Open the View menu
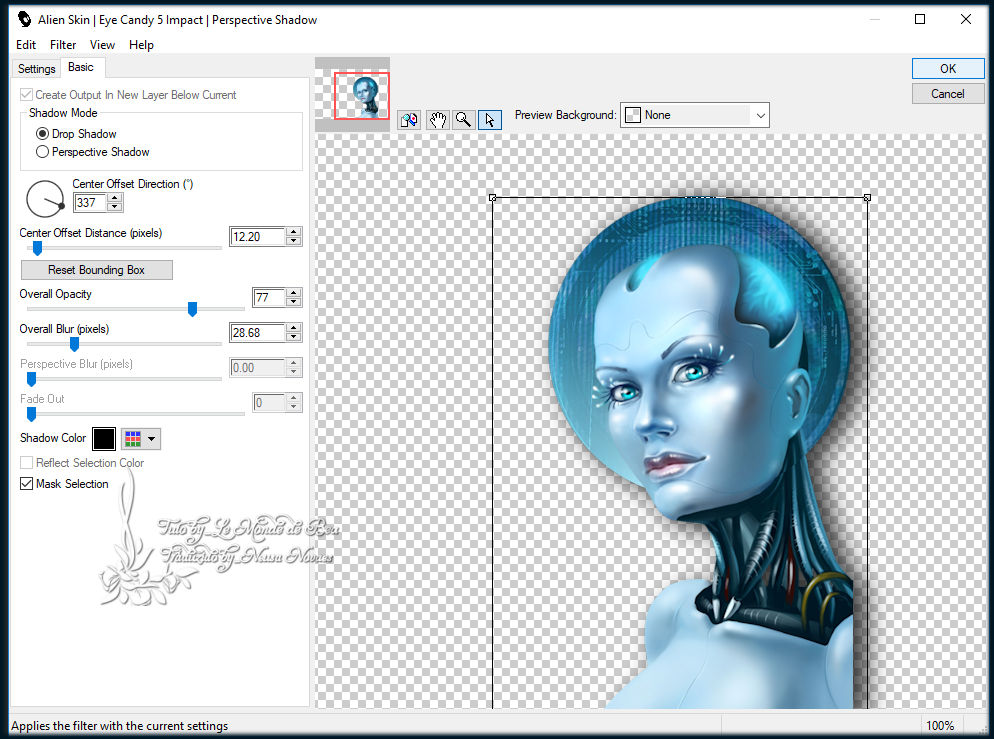Viewport: 994px width, 739px height. point(102,45)
